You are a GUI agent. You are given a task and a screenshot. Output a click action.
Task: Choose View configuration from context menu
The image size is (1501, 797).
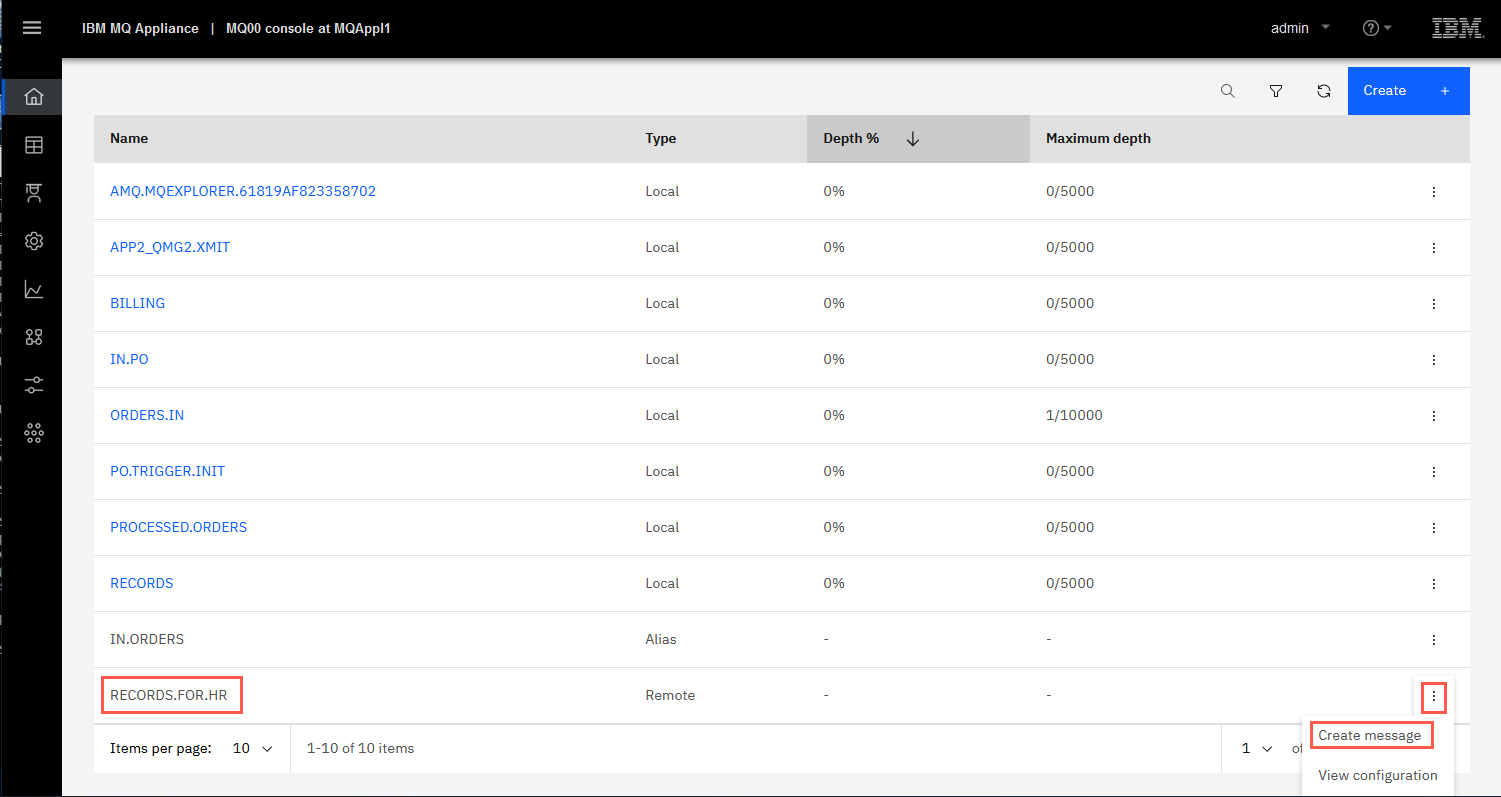click(1377, 775)
